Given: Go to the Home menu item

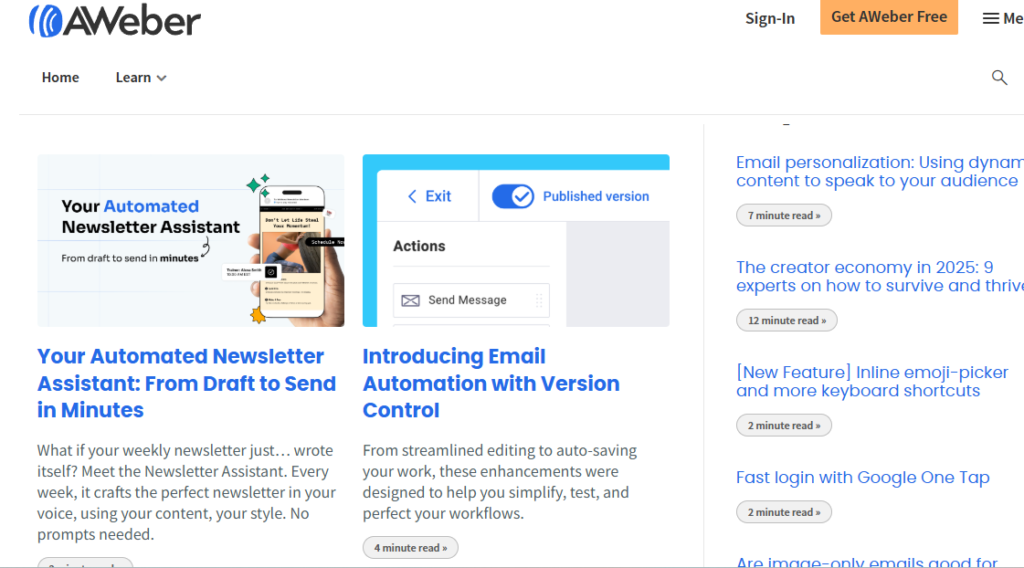Looking at the screenshot, I should pos(60,78).
